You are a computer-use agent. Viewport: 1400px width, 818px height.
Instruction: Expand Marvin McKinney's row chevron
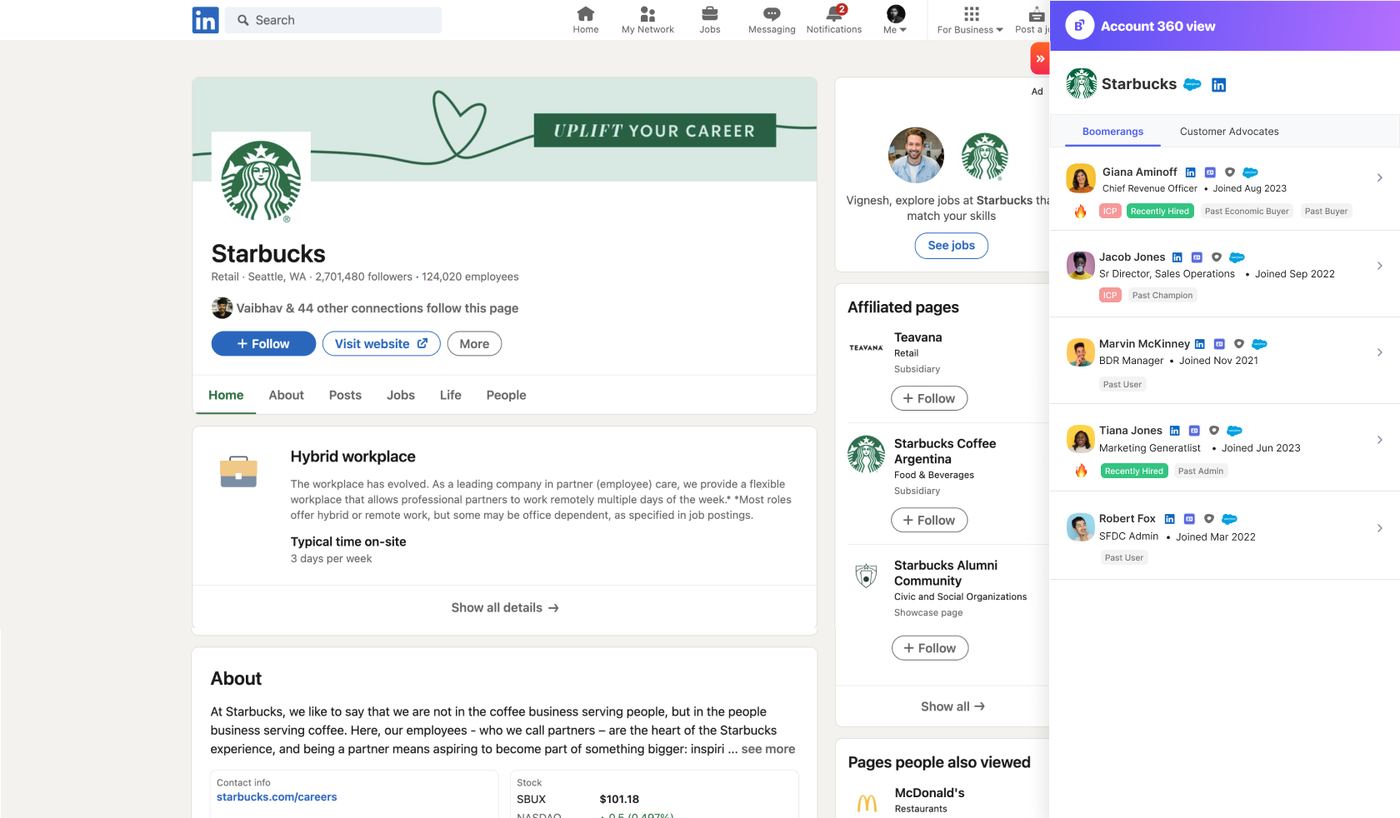point(1380,353)
